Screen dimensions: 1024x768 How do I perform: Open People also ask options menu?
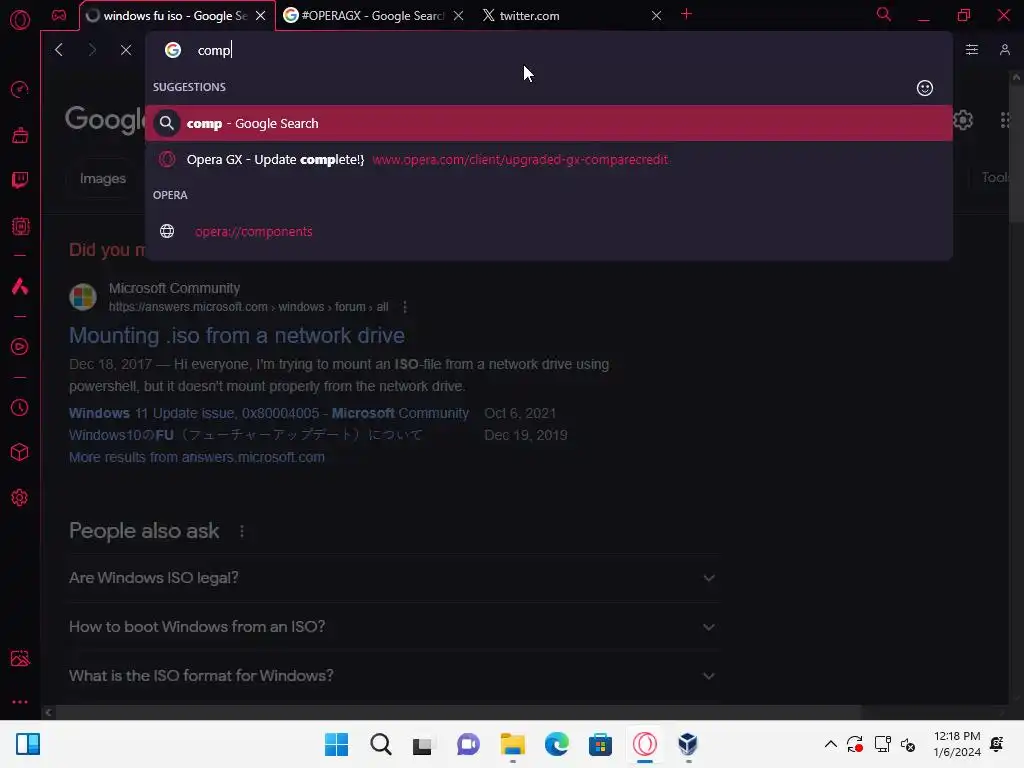pos(242,531)
